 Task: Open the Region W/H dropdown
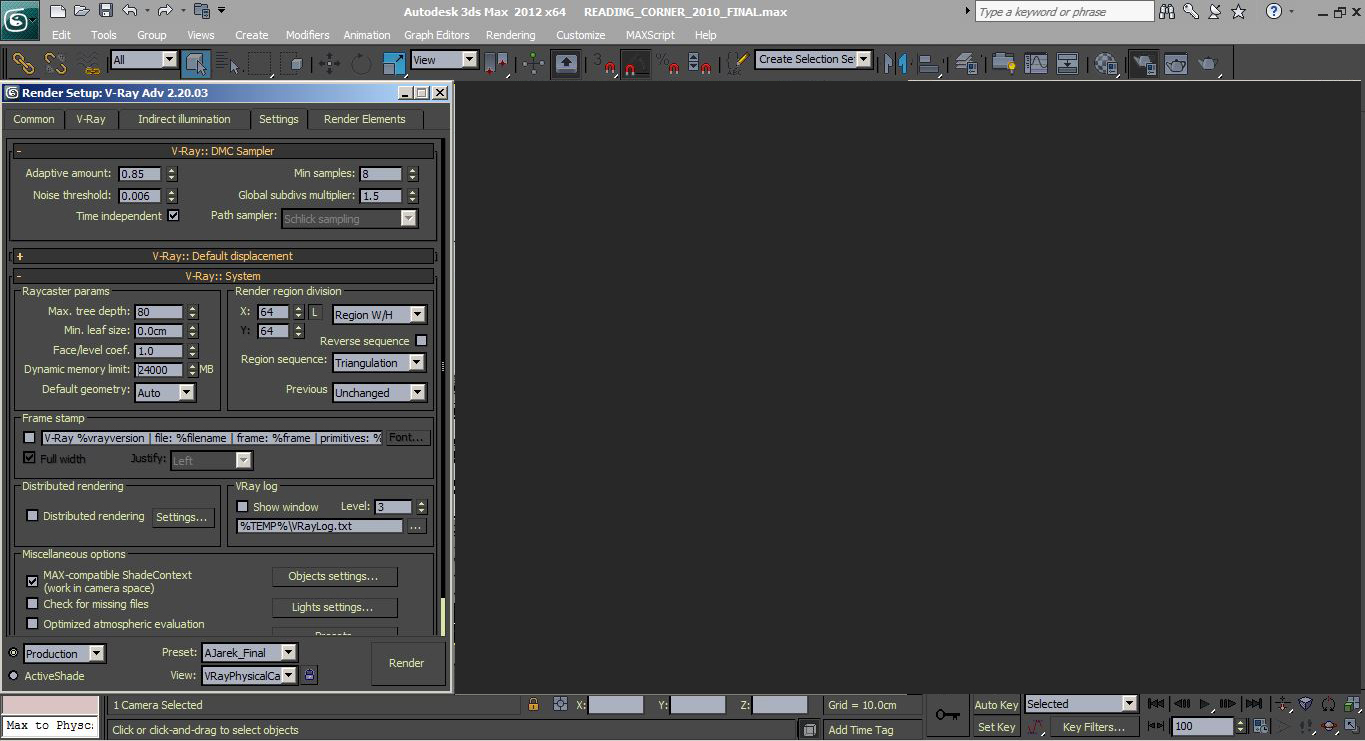[x=379, y=315]
